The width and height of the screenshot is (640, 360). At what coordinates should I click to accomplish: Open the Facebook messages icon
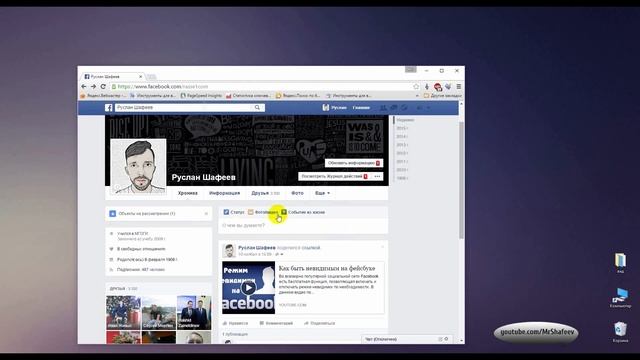coord(394,108)
